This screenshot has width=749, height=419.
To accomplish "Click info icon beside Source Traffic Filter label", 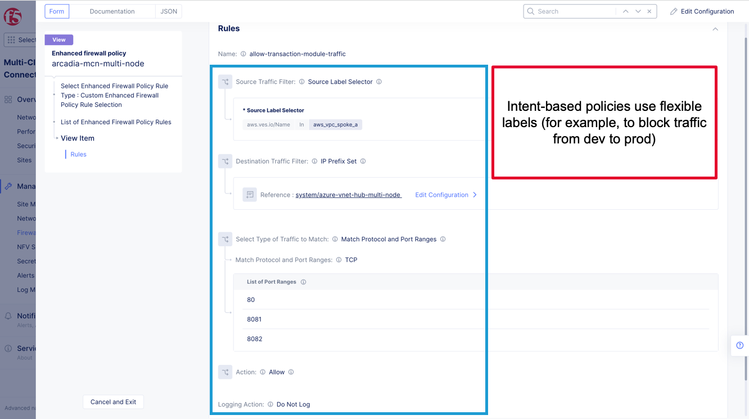I will click(x=302, y=82).
